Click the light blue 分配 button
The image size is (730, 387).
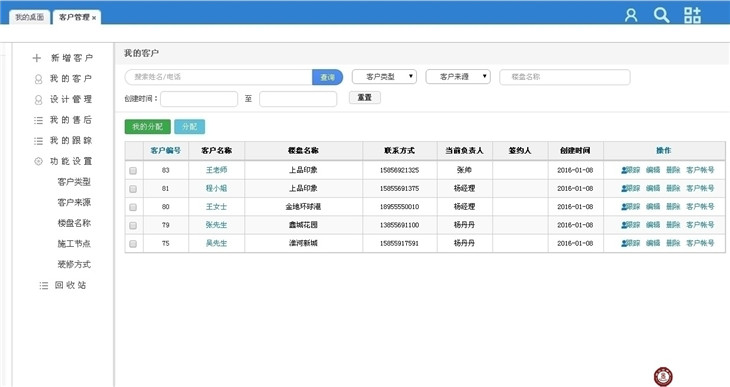189,127
